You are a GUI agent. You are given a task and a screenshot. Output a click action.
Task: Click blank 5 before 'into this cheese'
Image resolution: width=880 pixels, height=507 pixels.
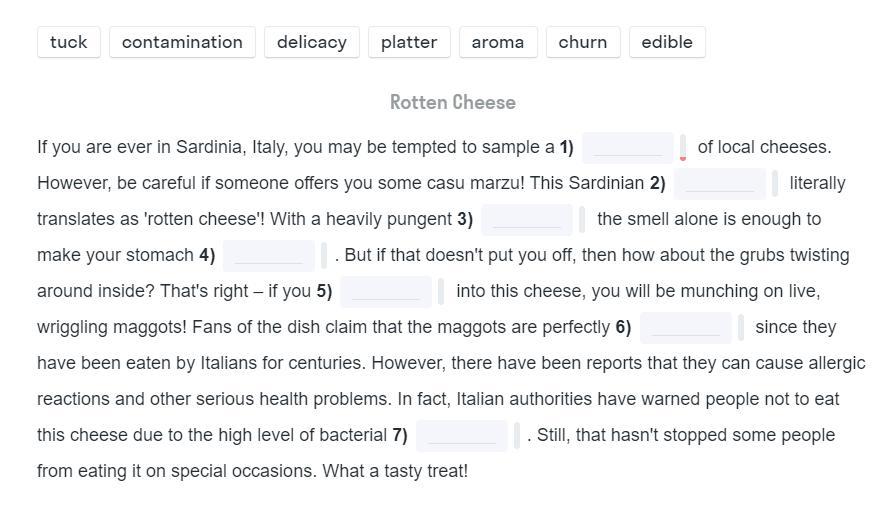coord(385,292)
